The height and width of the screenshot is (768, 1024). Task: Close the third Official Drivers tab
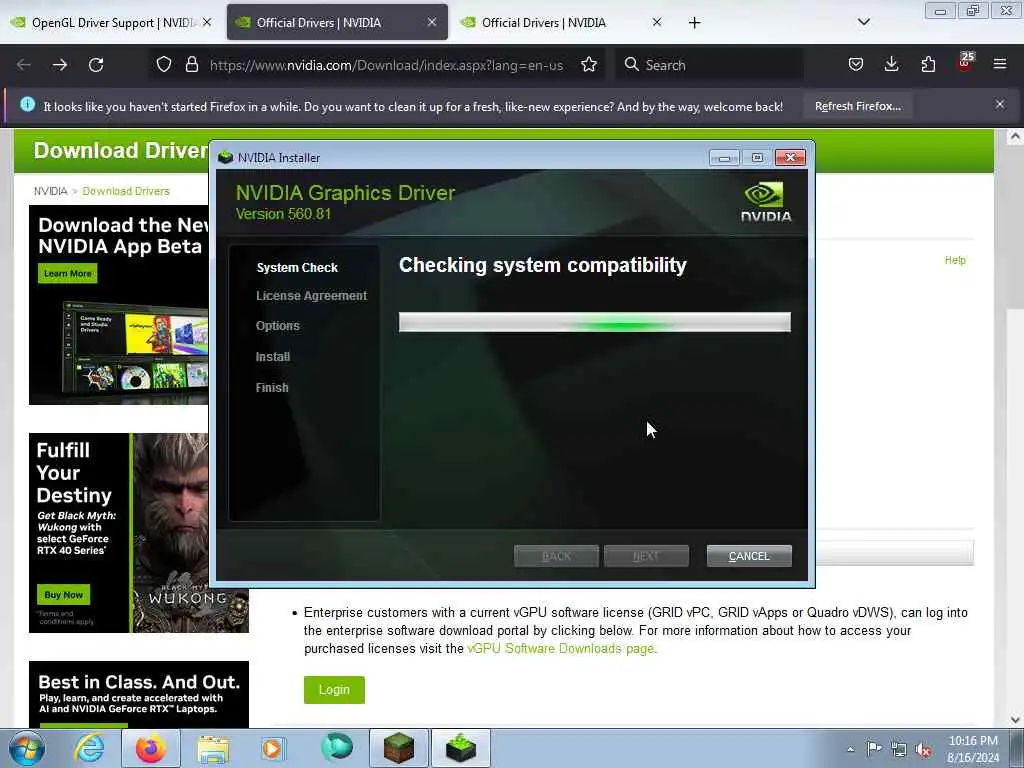tap(657, 22)
